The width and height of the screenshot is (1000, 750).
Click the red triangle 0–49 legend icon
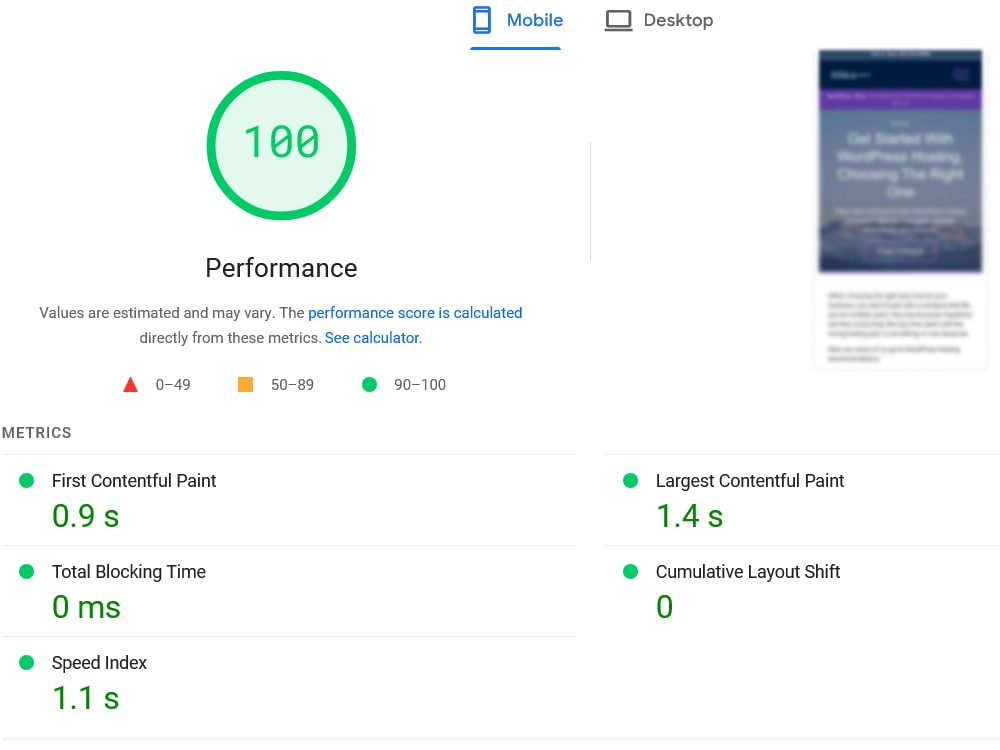pos(130,385)
